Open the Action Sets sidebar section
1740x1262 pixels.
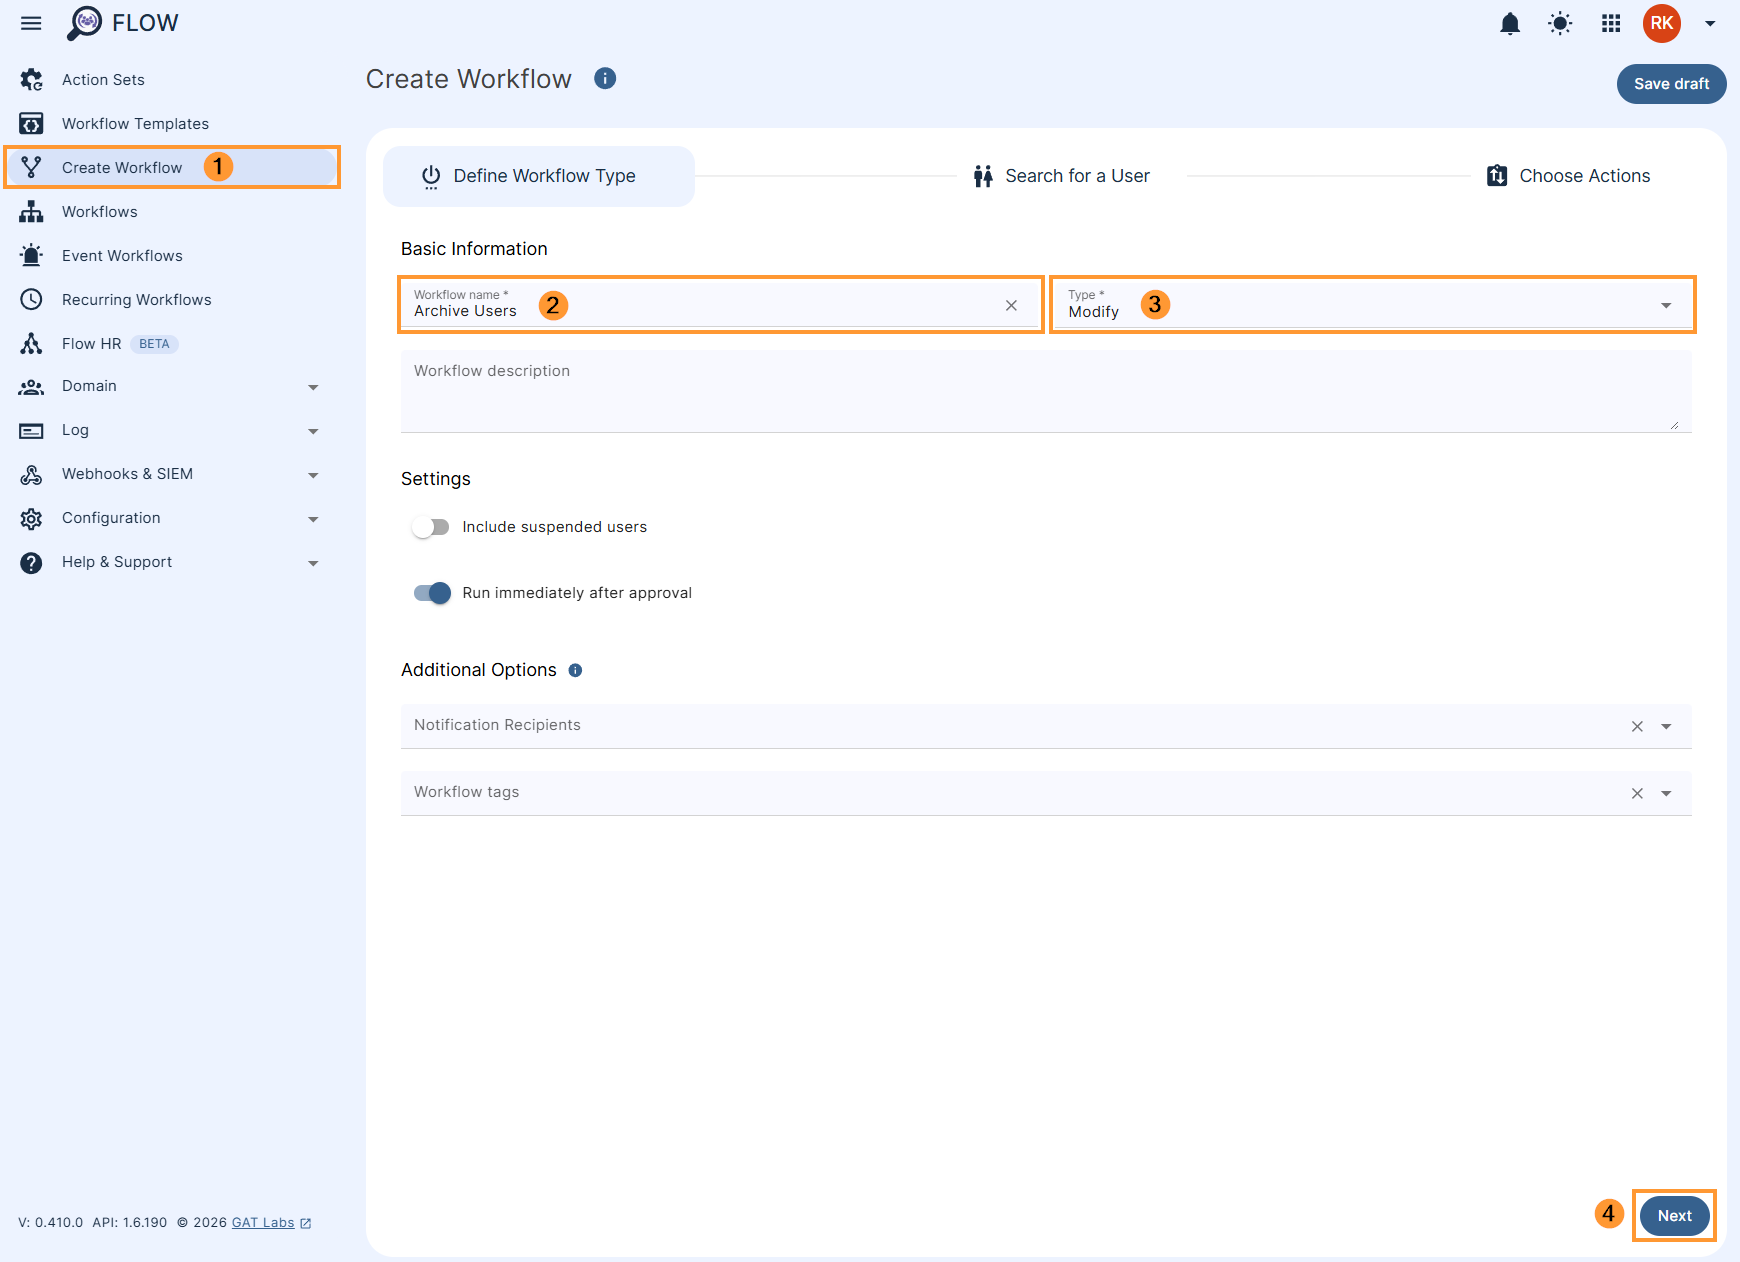[x=102, y=79]
